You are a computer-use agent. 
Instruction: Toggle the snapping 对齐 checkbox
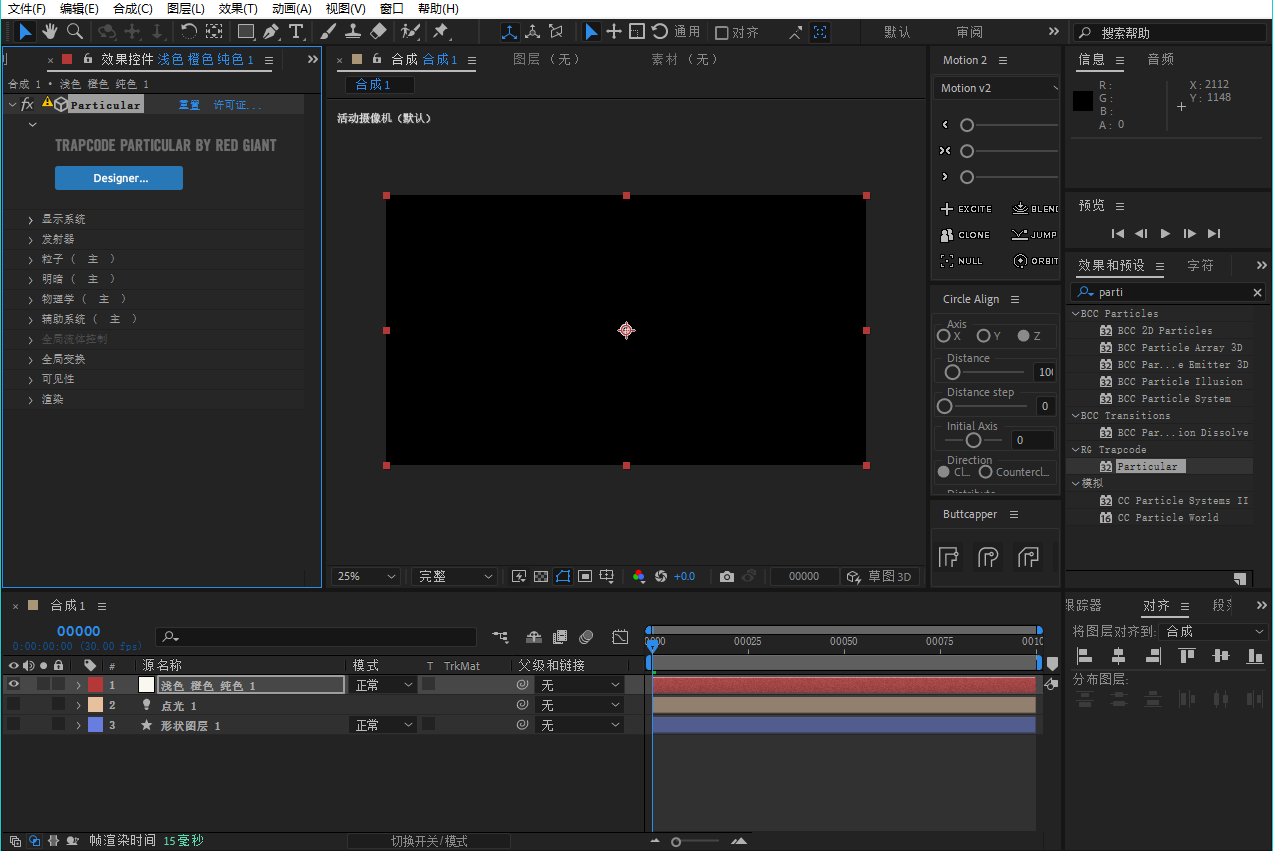click(x=722, y=33)
